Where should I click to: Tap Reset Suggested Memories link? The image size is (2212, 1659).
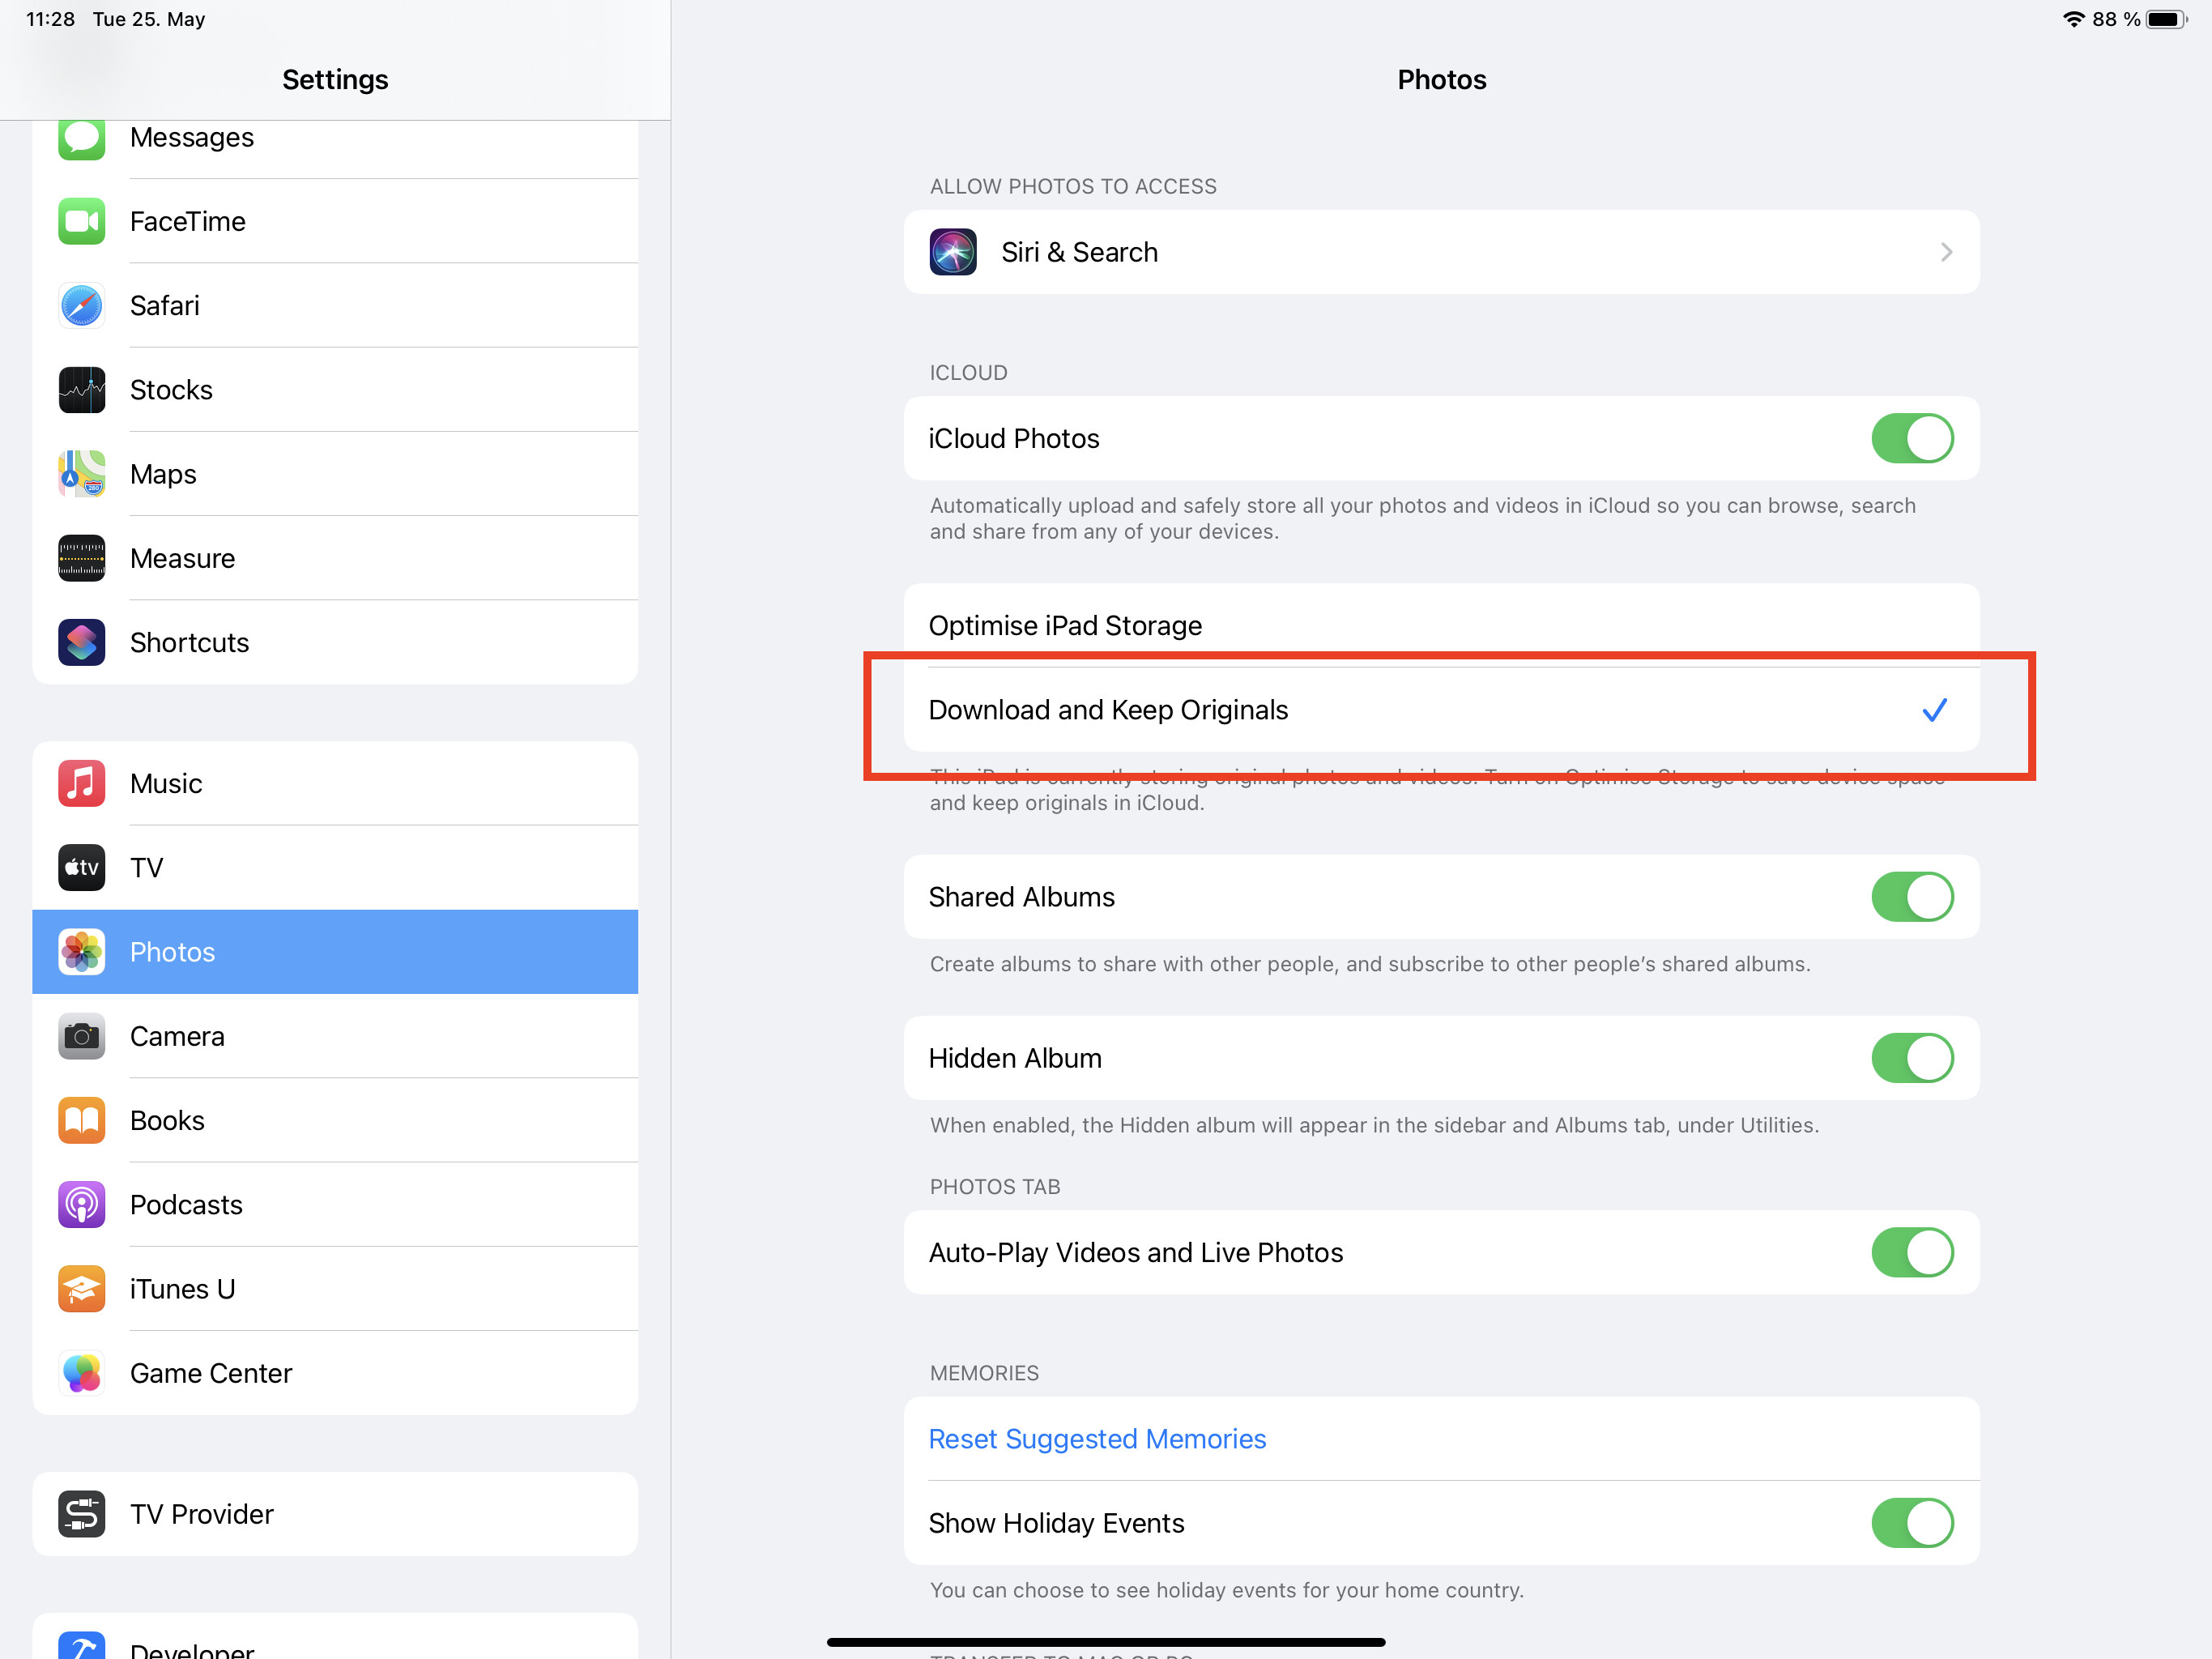(1097, 1439)
